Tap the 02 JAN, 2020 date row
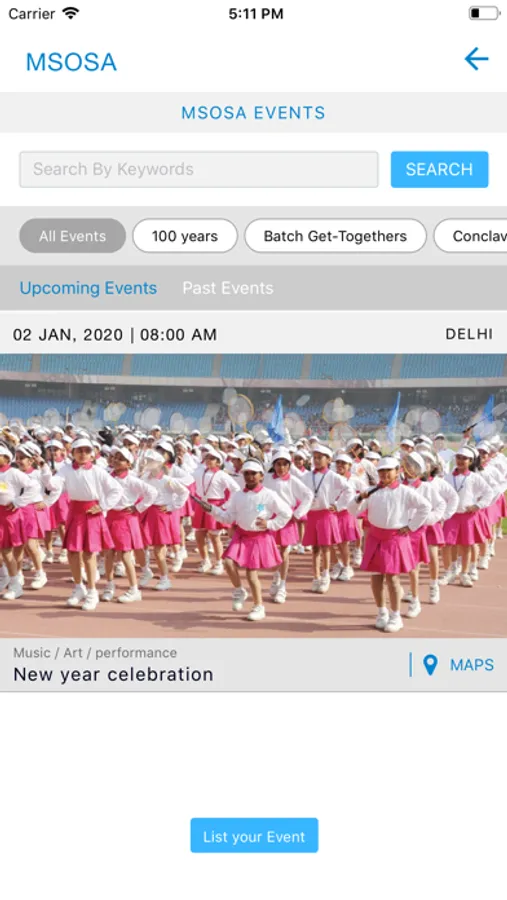The image size is (507, 900). (x=253, y=334)
